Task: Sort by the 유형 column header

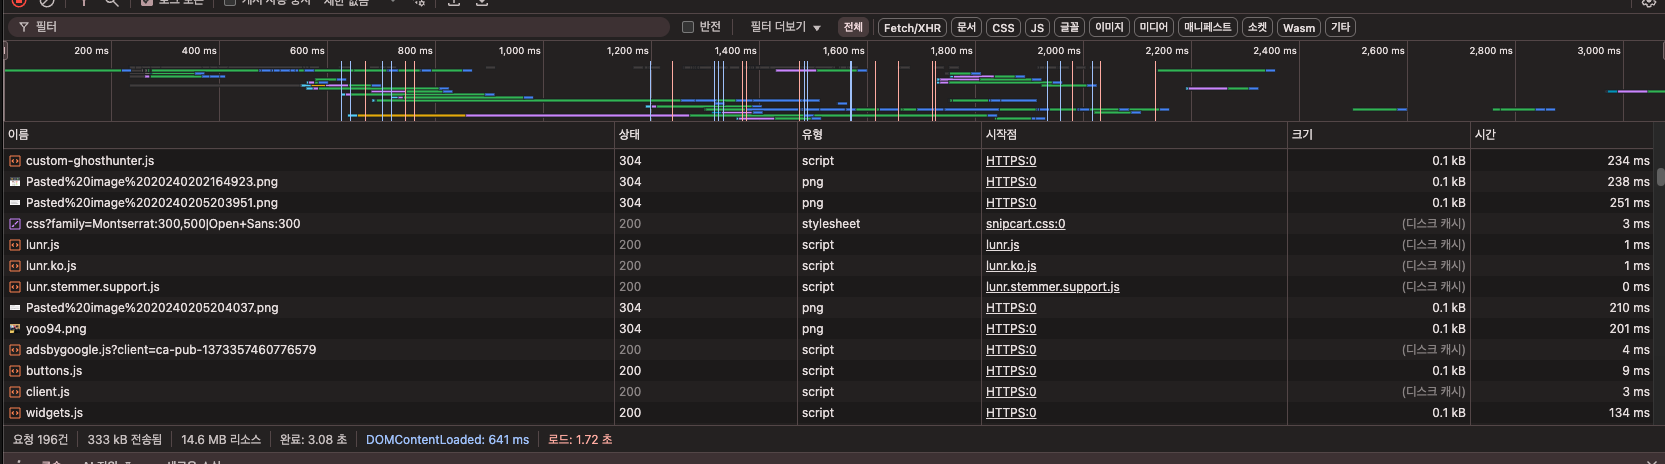Action: [x=889, y=134]
